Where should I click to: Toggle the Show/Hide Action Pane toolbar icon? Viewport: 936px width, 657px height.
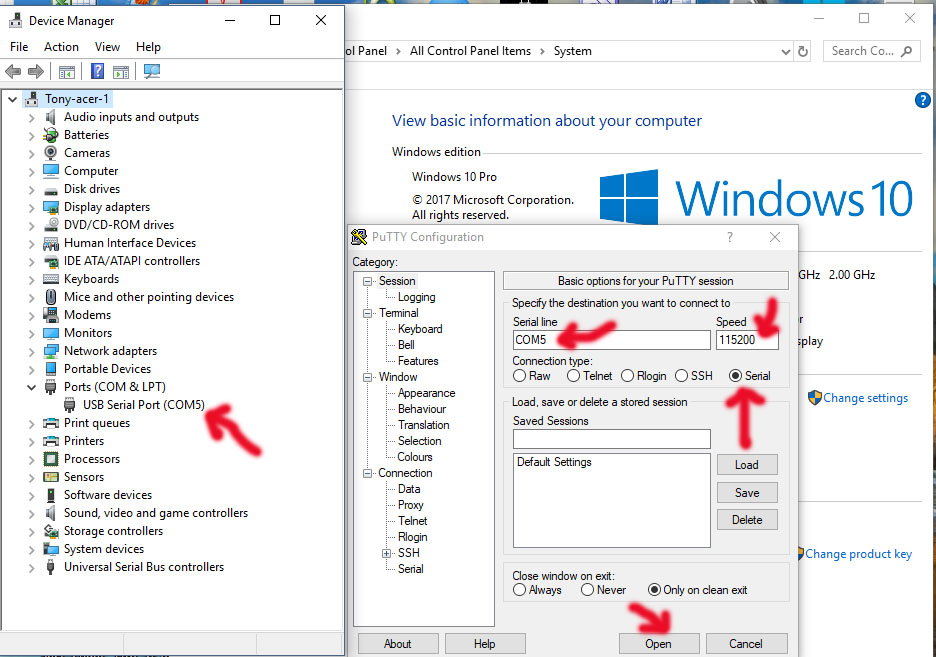pyautogui.click(x=121, y=72)
